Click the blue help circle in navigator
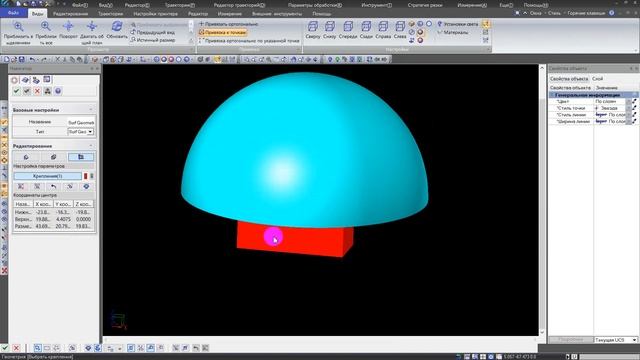640x360 pixels. coord(58,91)
